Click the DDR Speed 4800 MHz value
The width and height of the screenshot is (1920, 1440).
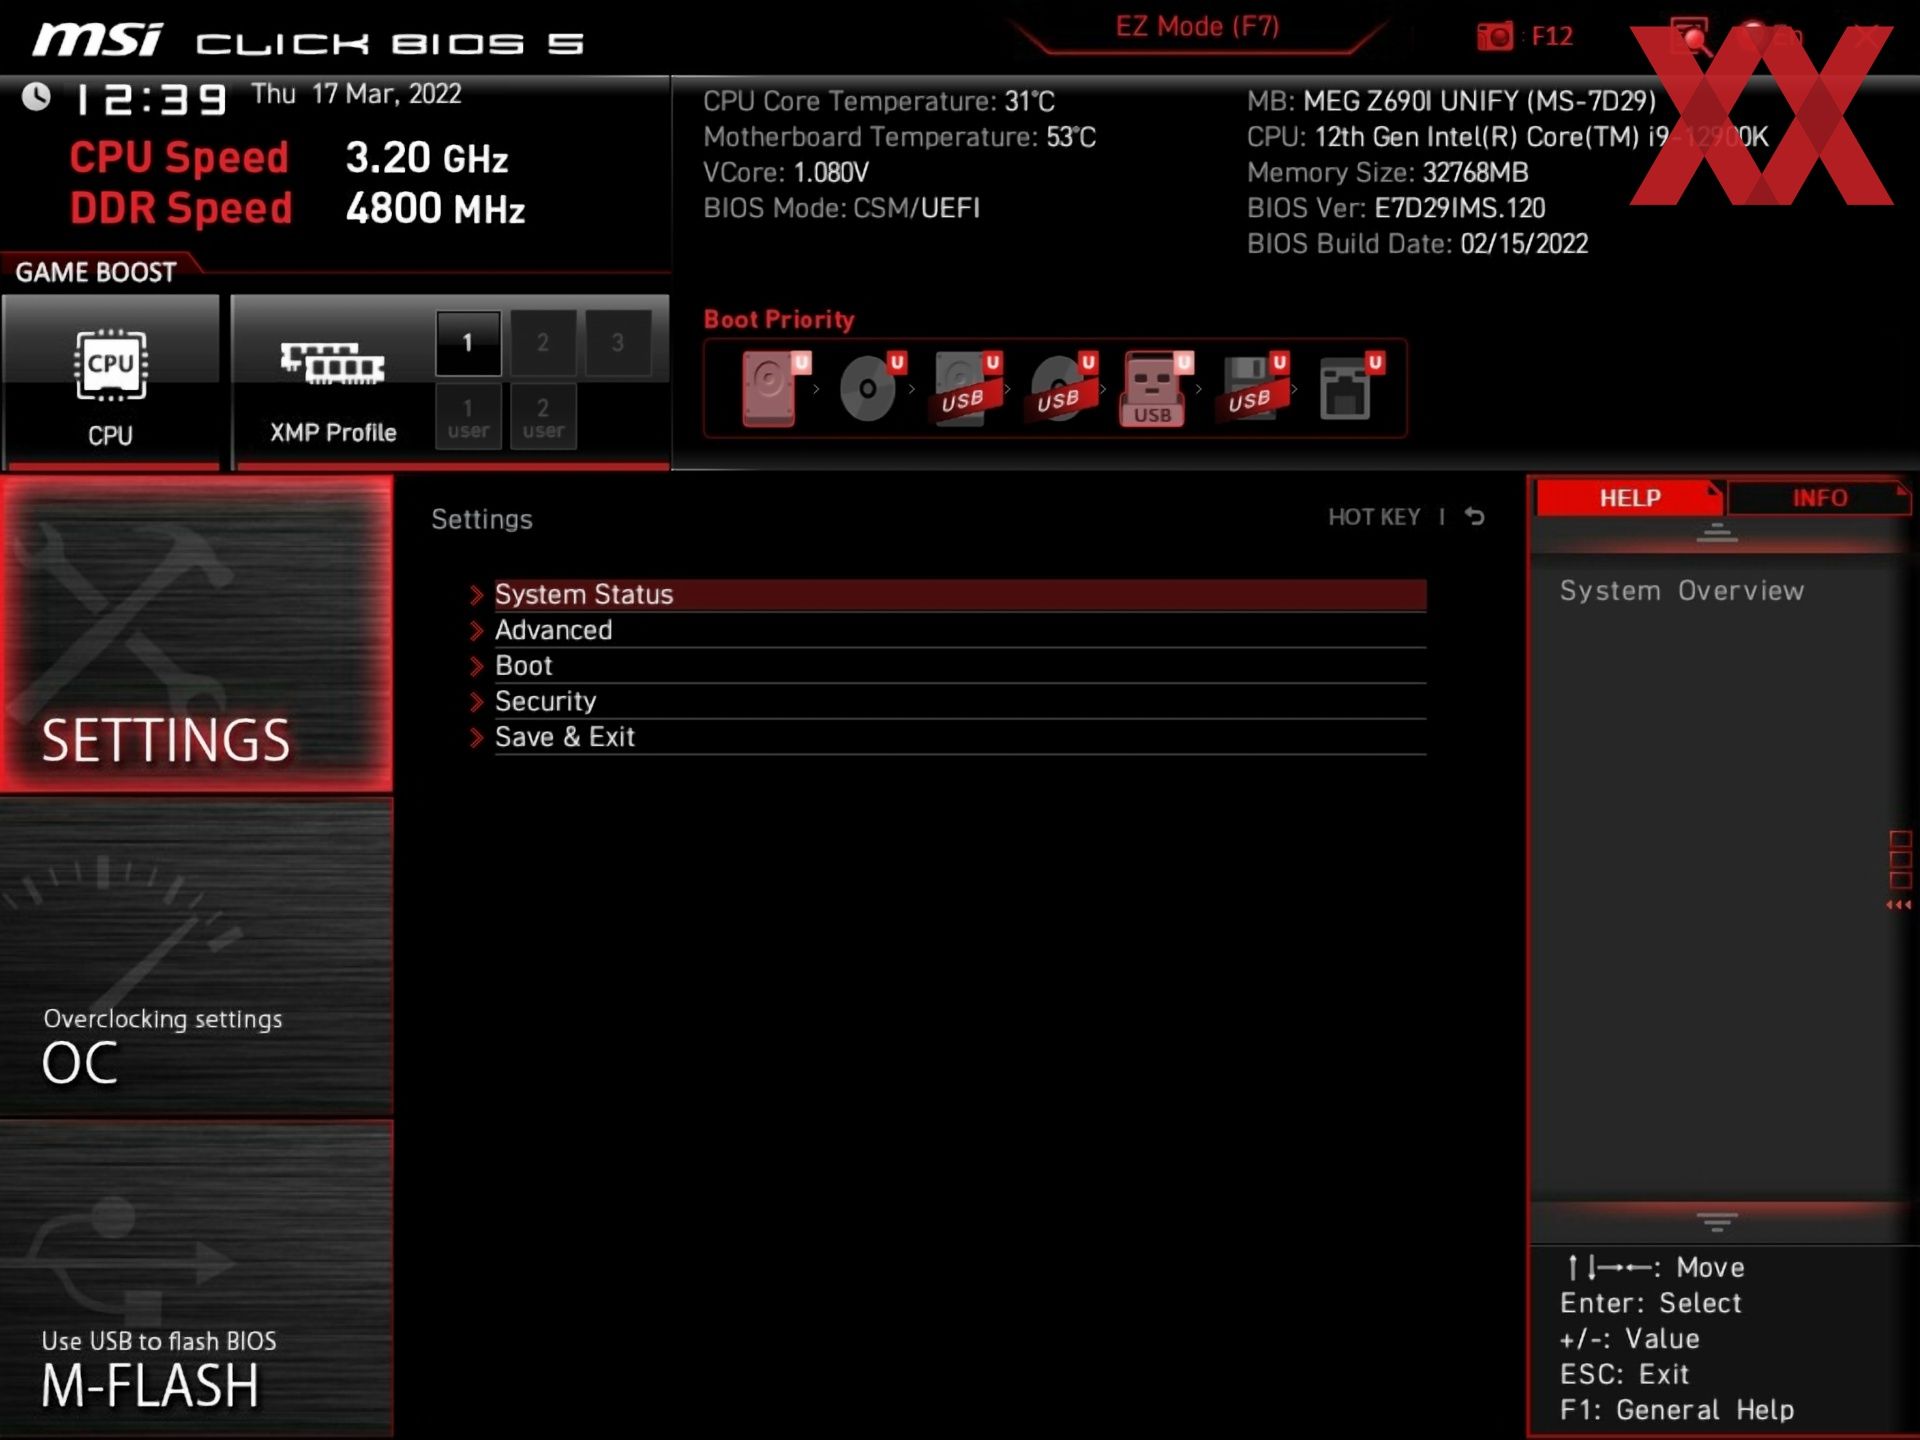[435, 209]
